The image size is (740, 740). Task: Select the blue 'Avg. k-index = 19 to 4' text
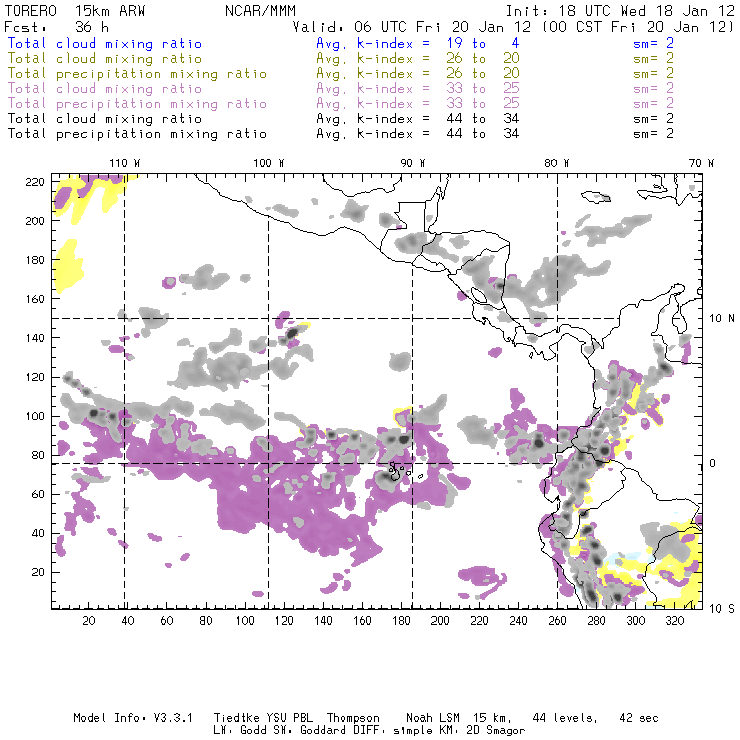418,44
